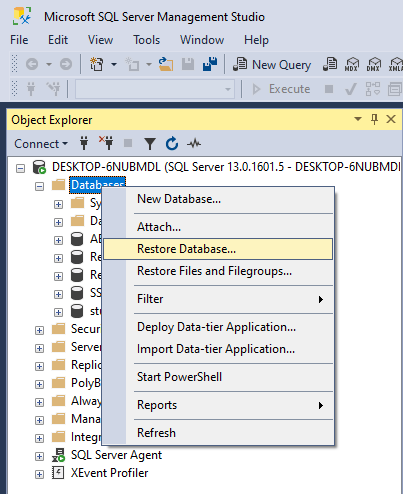The width and height of the screenshot is (403, 494).
Task: Select Import Data-tier Application...
Action: pyautogui.click(x=218, y=349)
